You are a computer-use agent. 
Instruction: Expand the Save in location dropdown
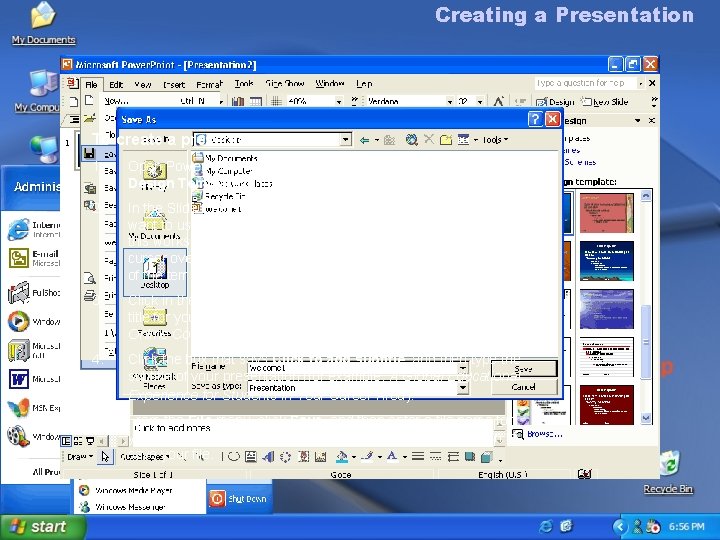[345, 140]
